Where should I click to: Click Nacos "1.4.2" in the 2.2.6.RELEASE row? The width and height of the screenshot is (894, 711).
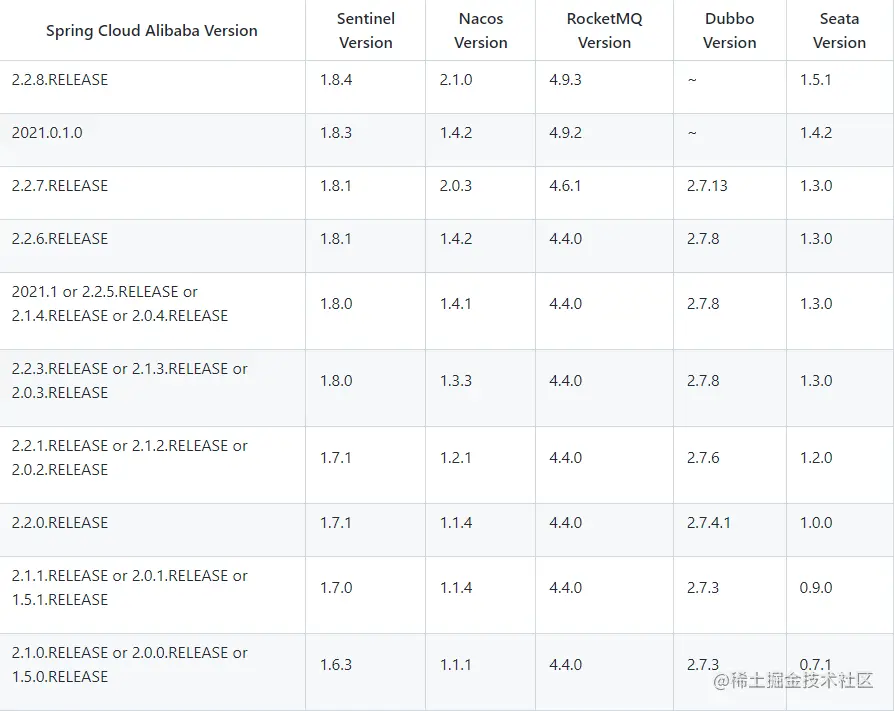(456, 239)
